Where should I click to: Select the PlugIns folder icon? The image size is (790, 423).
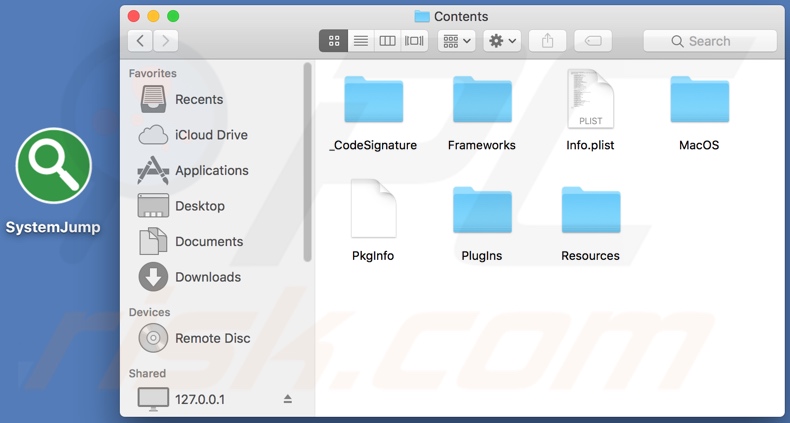coord(482,210)
